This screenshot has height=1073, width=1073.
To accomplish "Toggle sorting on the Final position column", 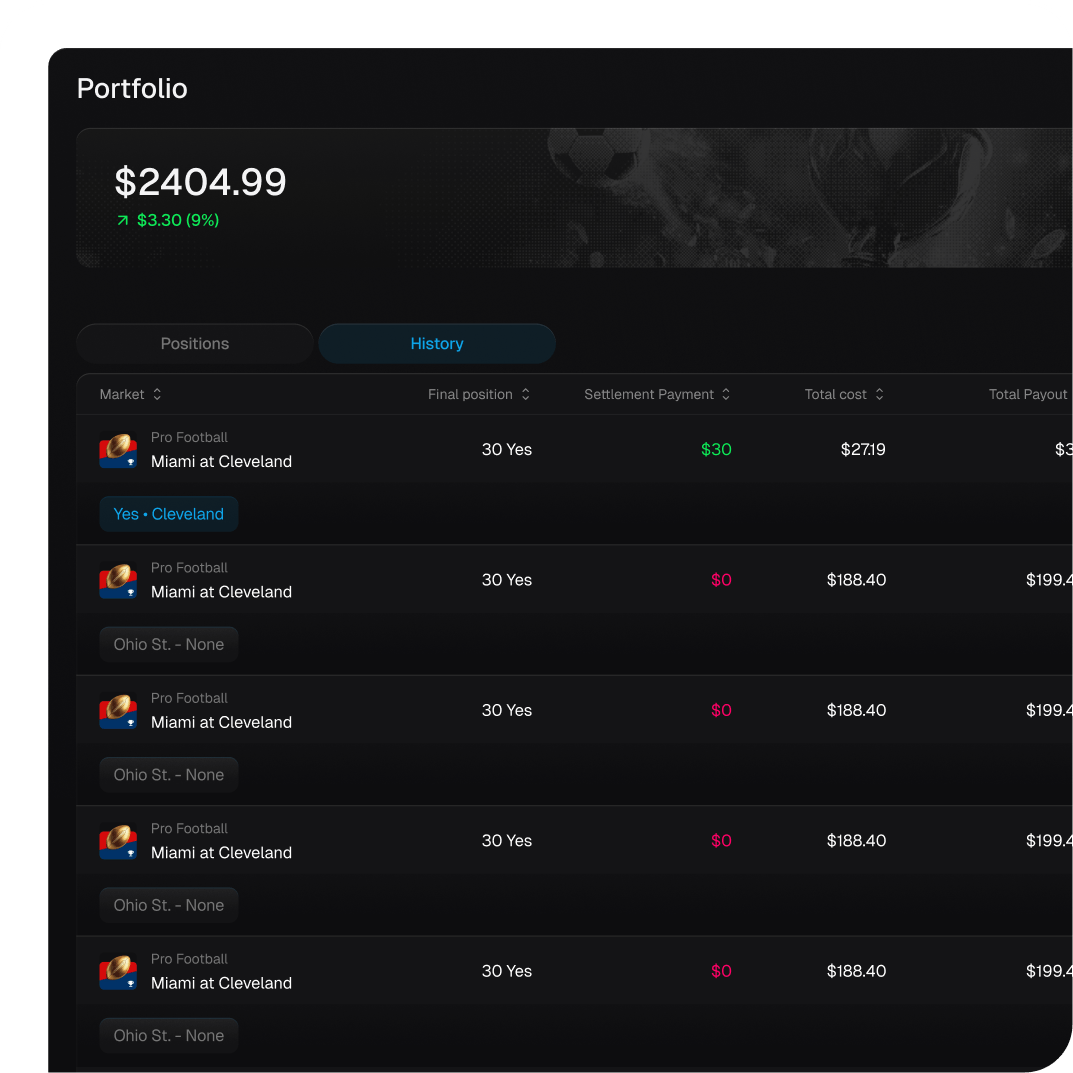I will (x=526, y=394).
